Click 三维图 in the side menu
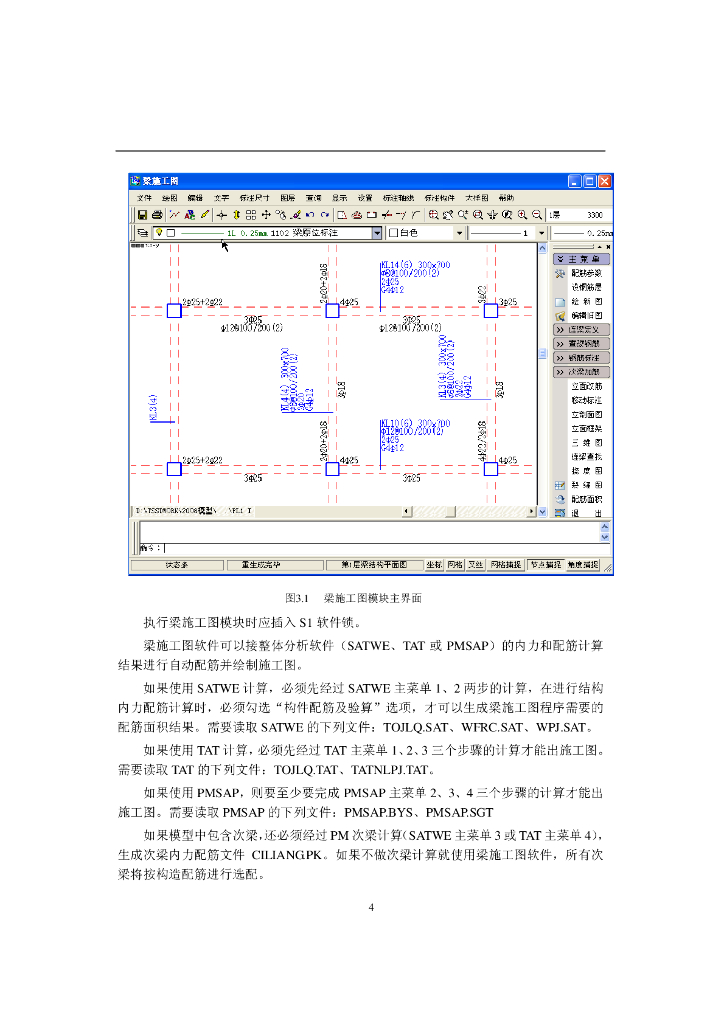Viewport: 724px width, 1024px height. [587, 443]
